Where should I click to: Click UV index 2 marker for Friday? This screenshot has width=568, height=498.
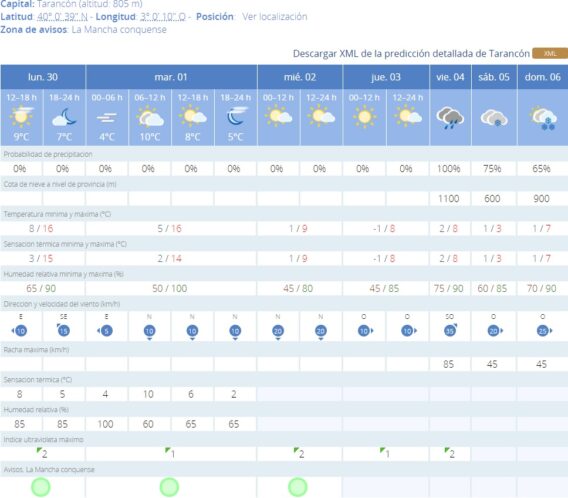(450, 453)
